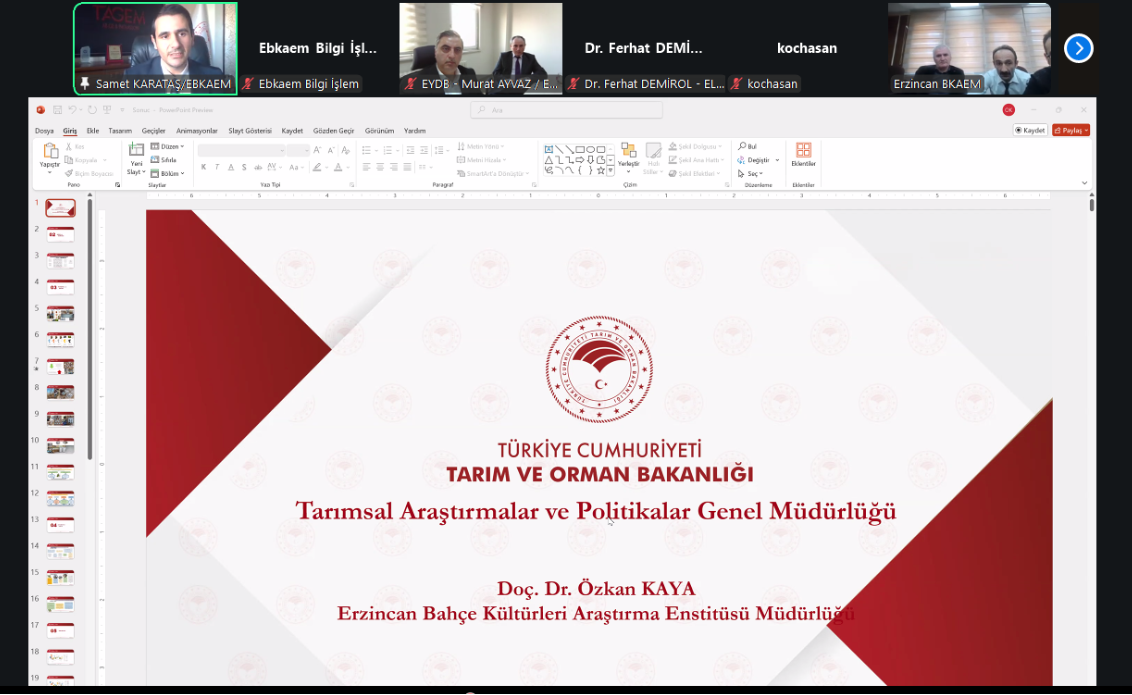
Task: Switch to the Slayt Gösterisi tab
Action: tap(250, 131)
